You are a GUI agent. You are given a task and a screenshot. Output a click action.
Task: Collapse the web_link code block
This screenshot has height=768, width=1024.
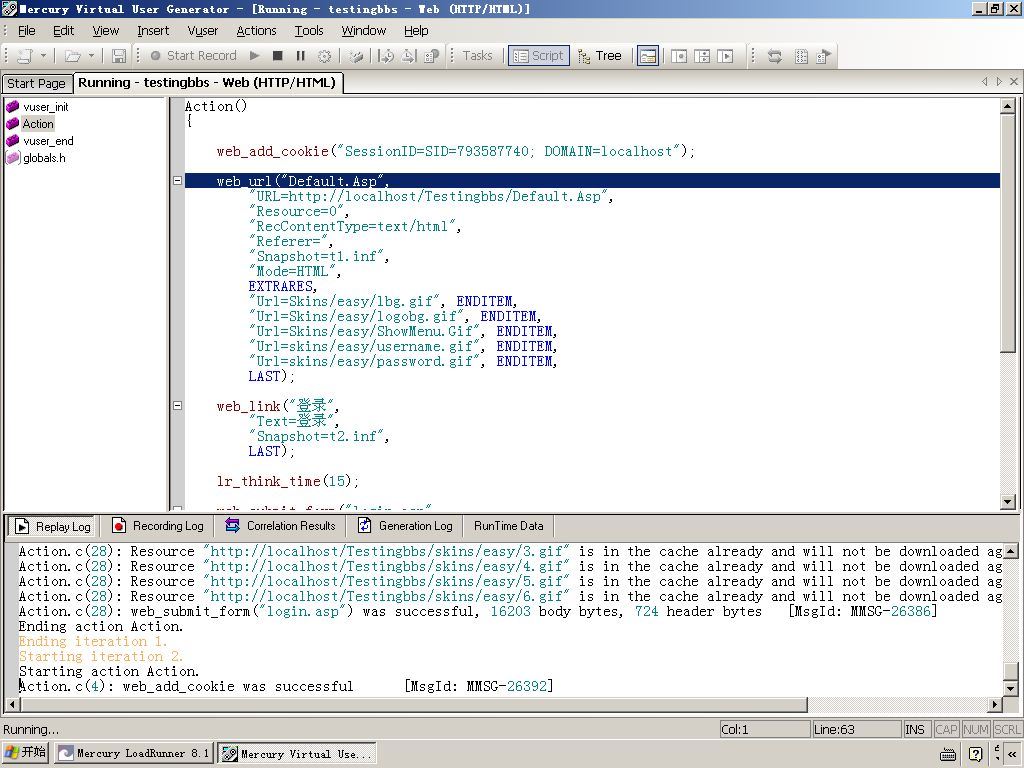(x=177, y=406)
